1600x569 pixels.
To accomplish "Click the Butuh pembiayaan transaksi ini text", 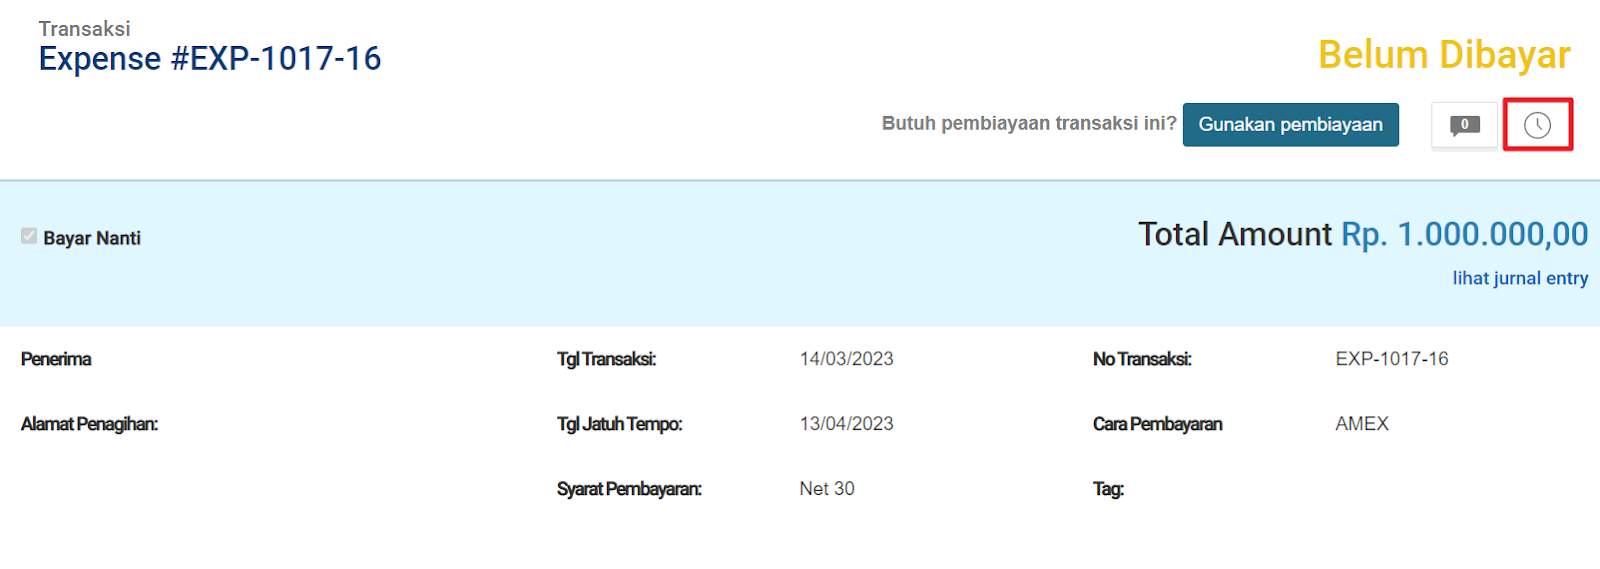I will [x=1029, y=123].
